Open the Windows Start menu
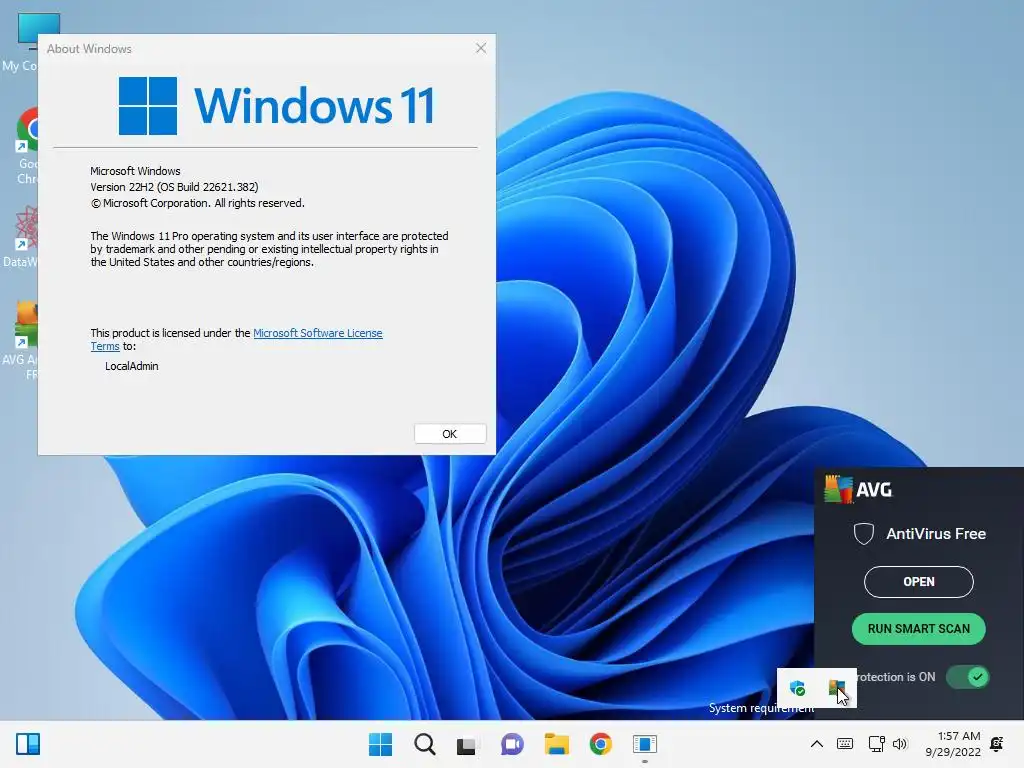The height and width of the screenshot is (768, 1024). click(380, 744)
